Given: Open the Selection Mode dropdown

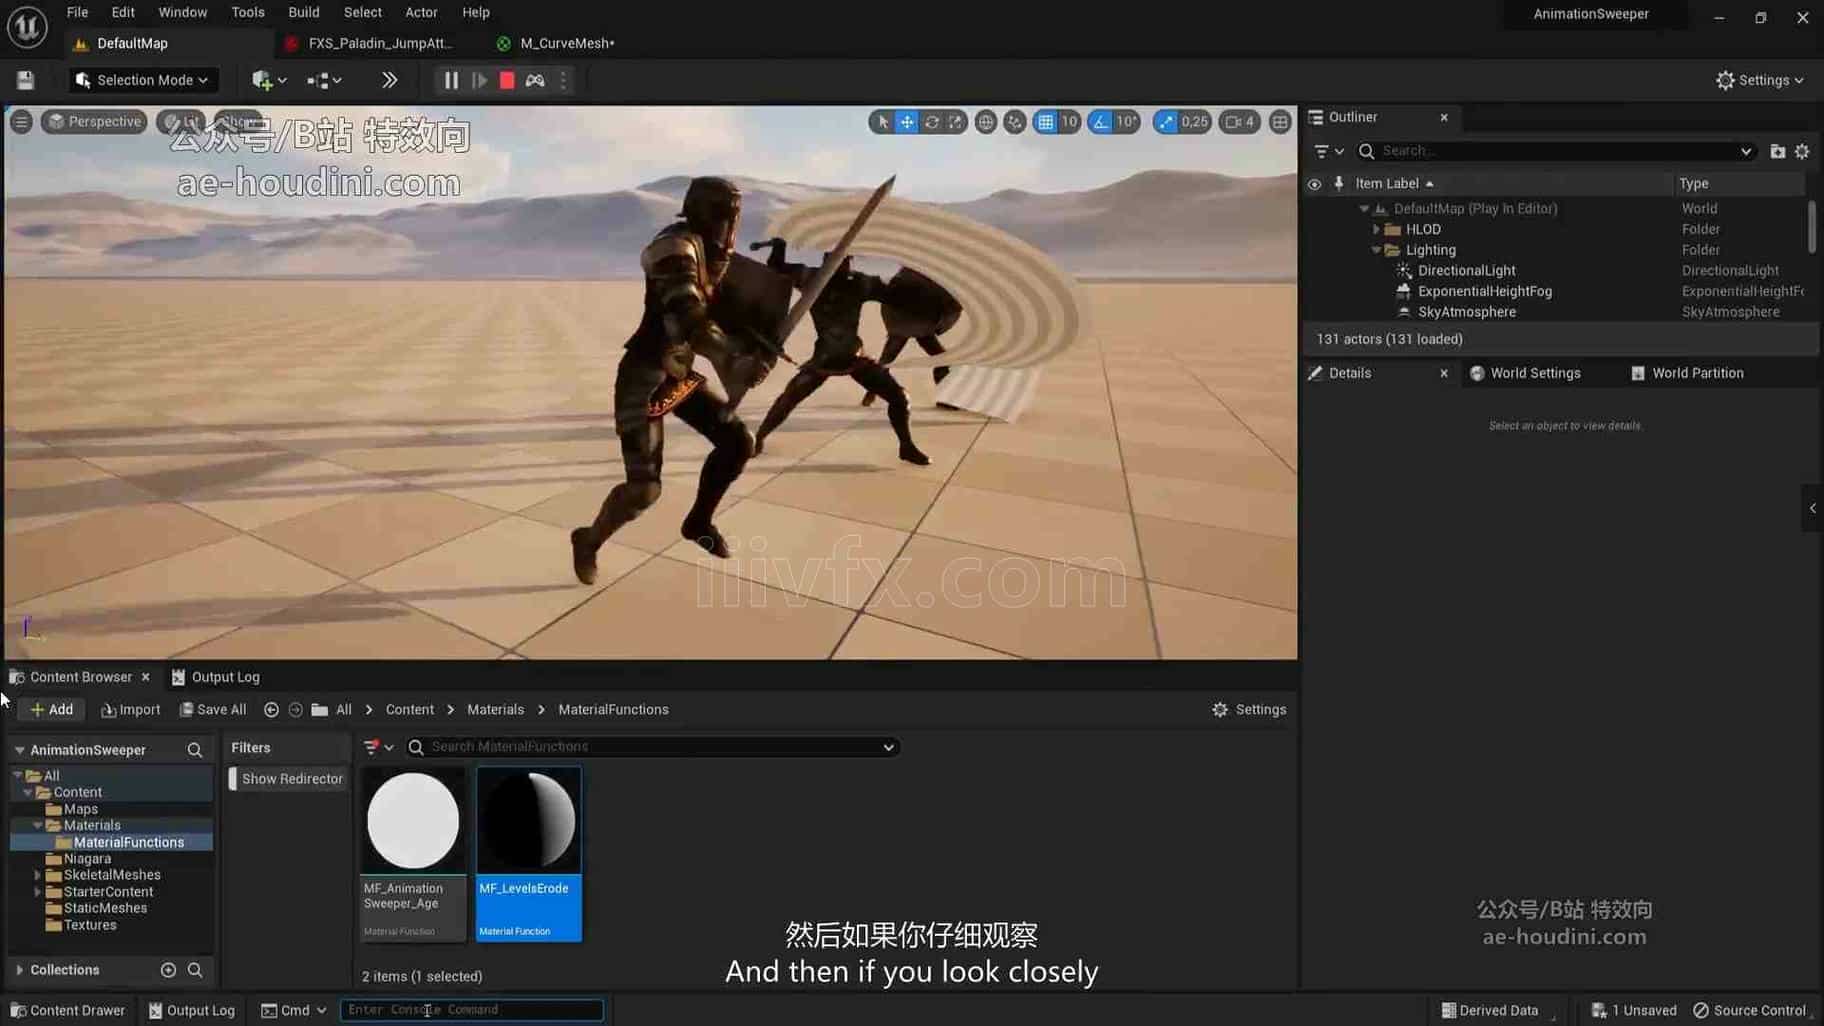Looking at the screenshot, I should pyautogui.click(x=142, y=80).
